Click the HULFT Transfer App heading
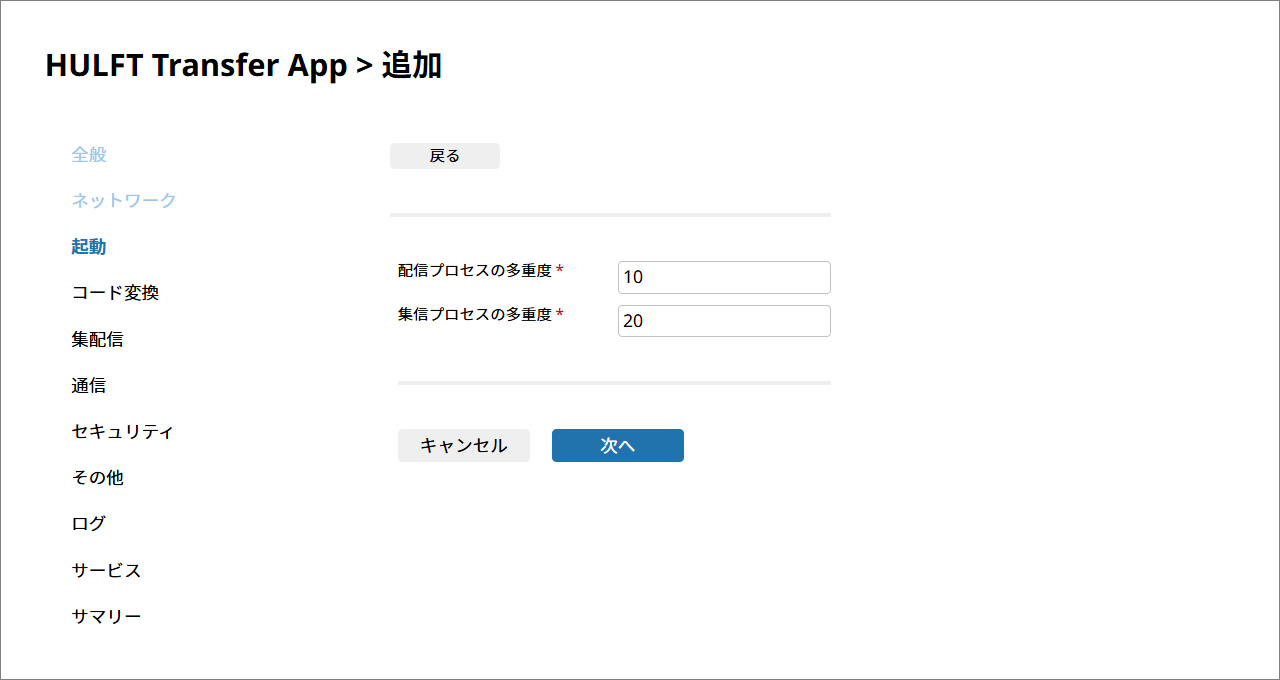This screenshot has height=680, width=1280. (196, 66)
